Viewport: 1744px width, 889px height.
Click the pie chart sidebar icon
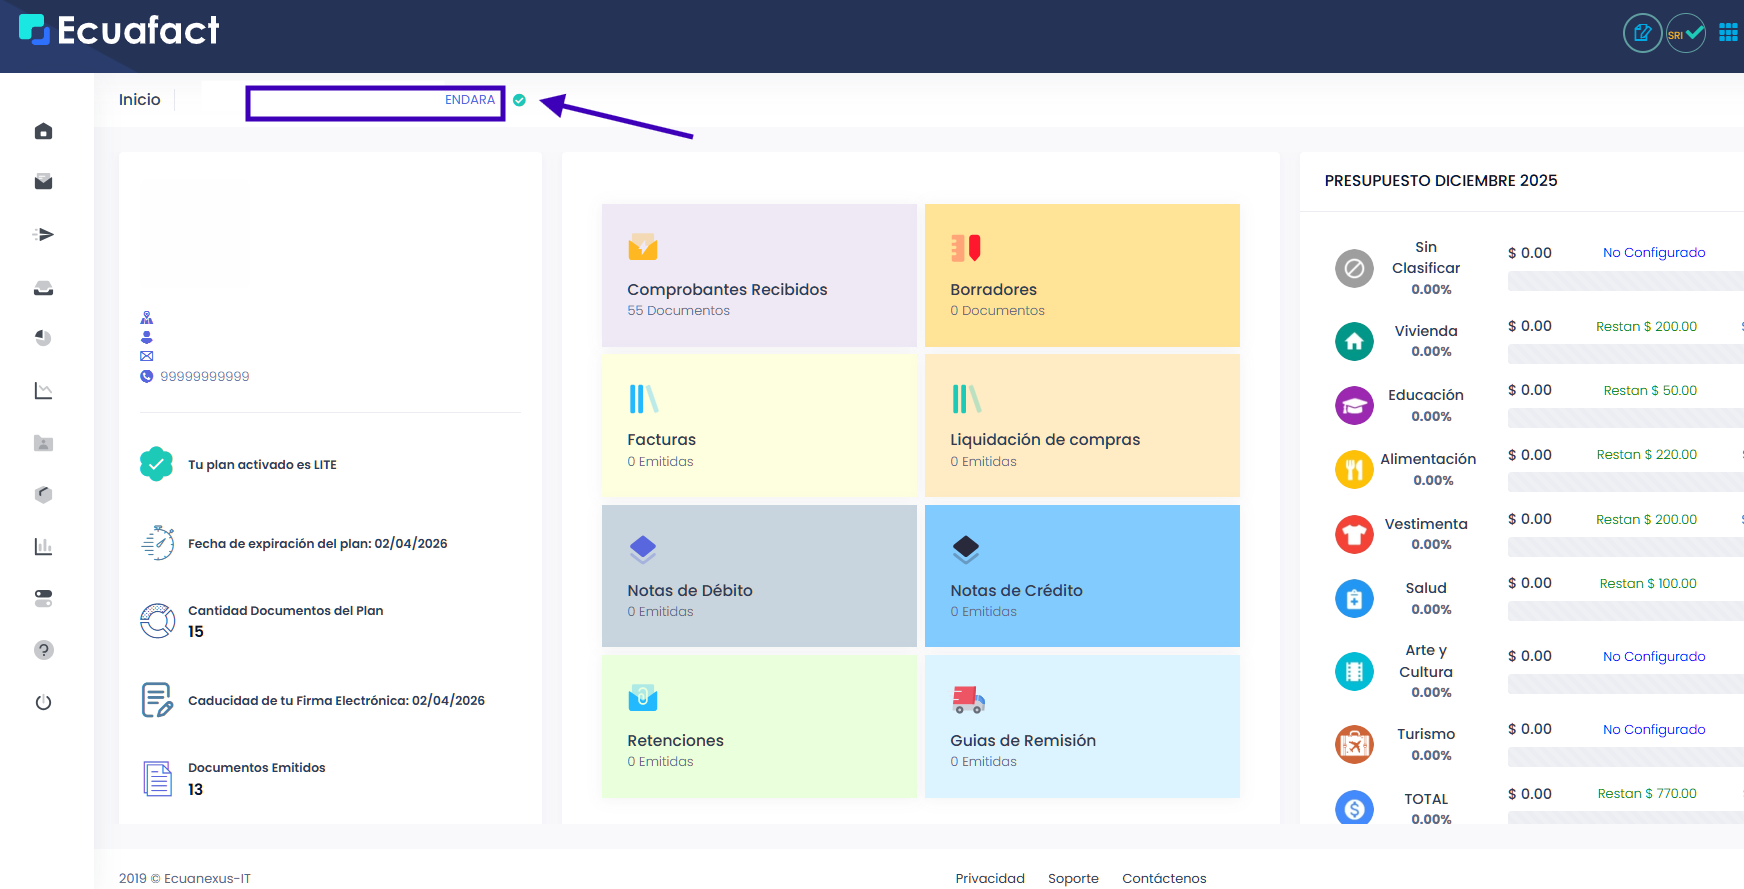(43, 338)
